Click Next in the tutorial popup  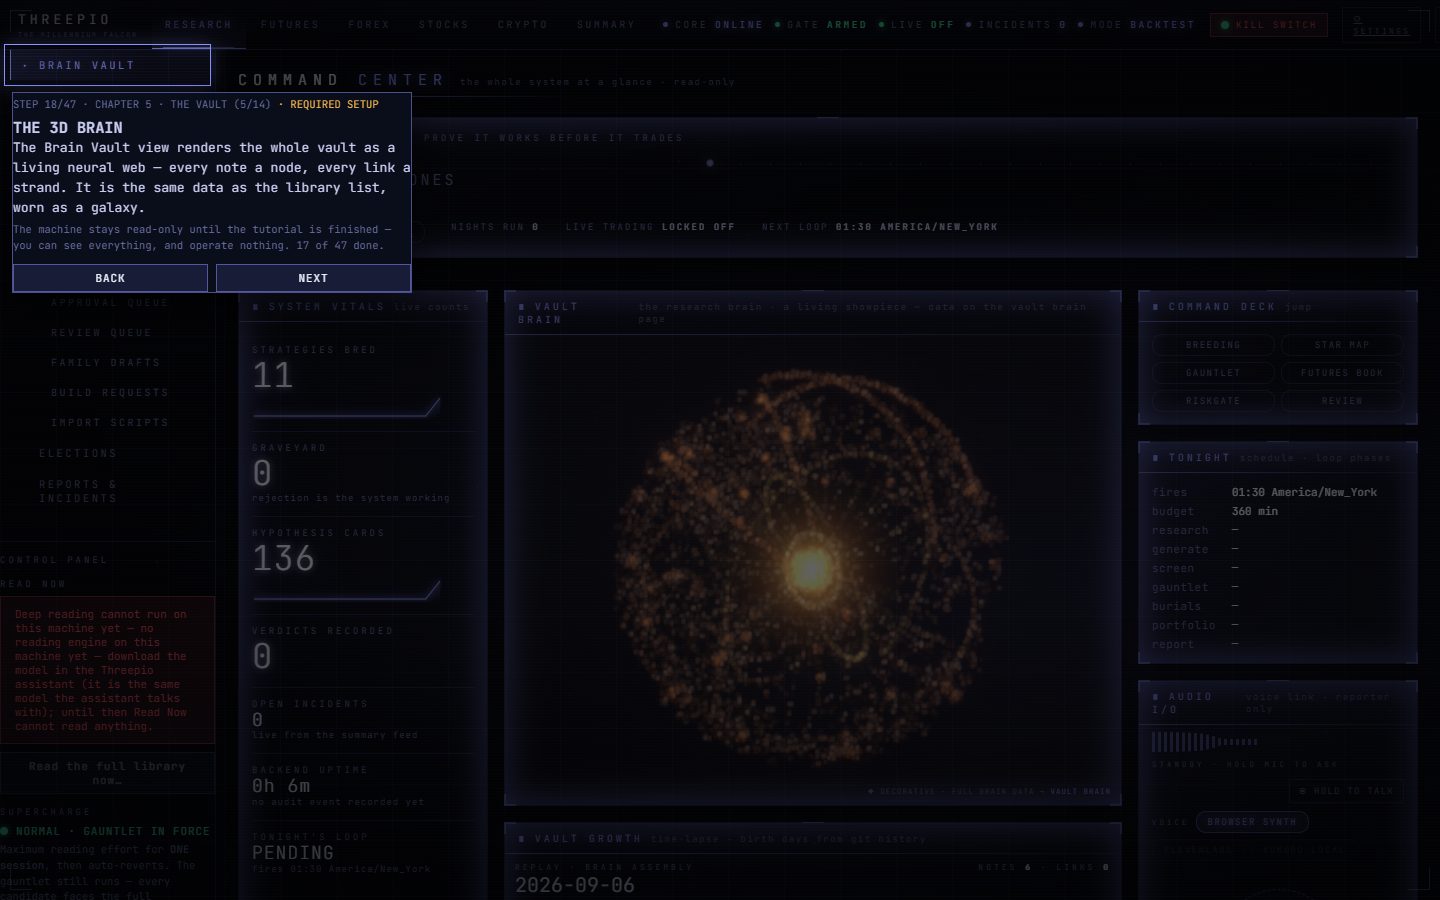(313, 278)
